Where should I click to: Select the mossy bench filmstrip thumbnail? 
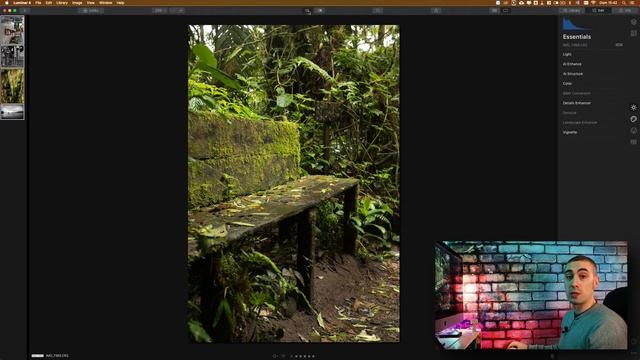coord(12,86)
